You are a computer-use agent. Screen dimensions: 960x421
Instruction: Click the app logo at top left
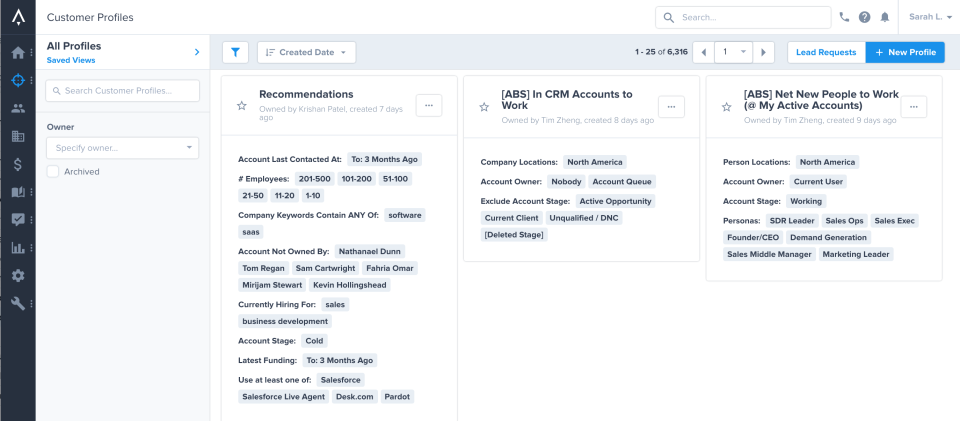click(x=18, y=17)
